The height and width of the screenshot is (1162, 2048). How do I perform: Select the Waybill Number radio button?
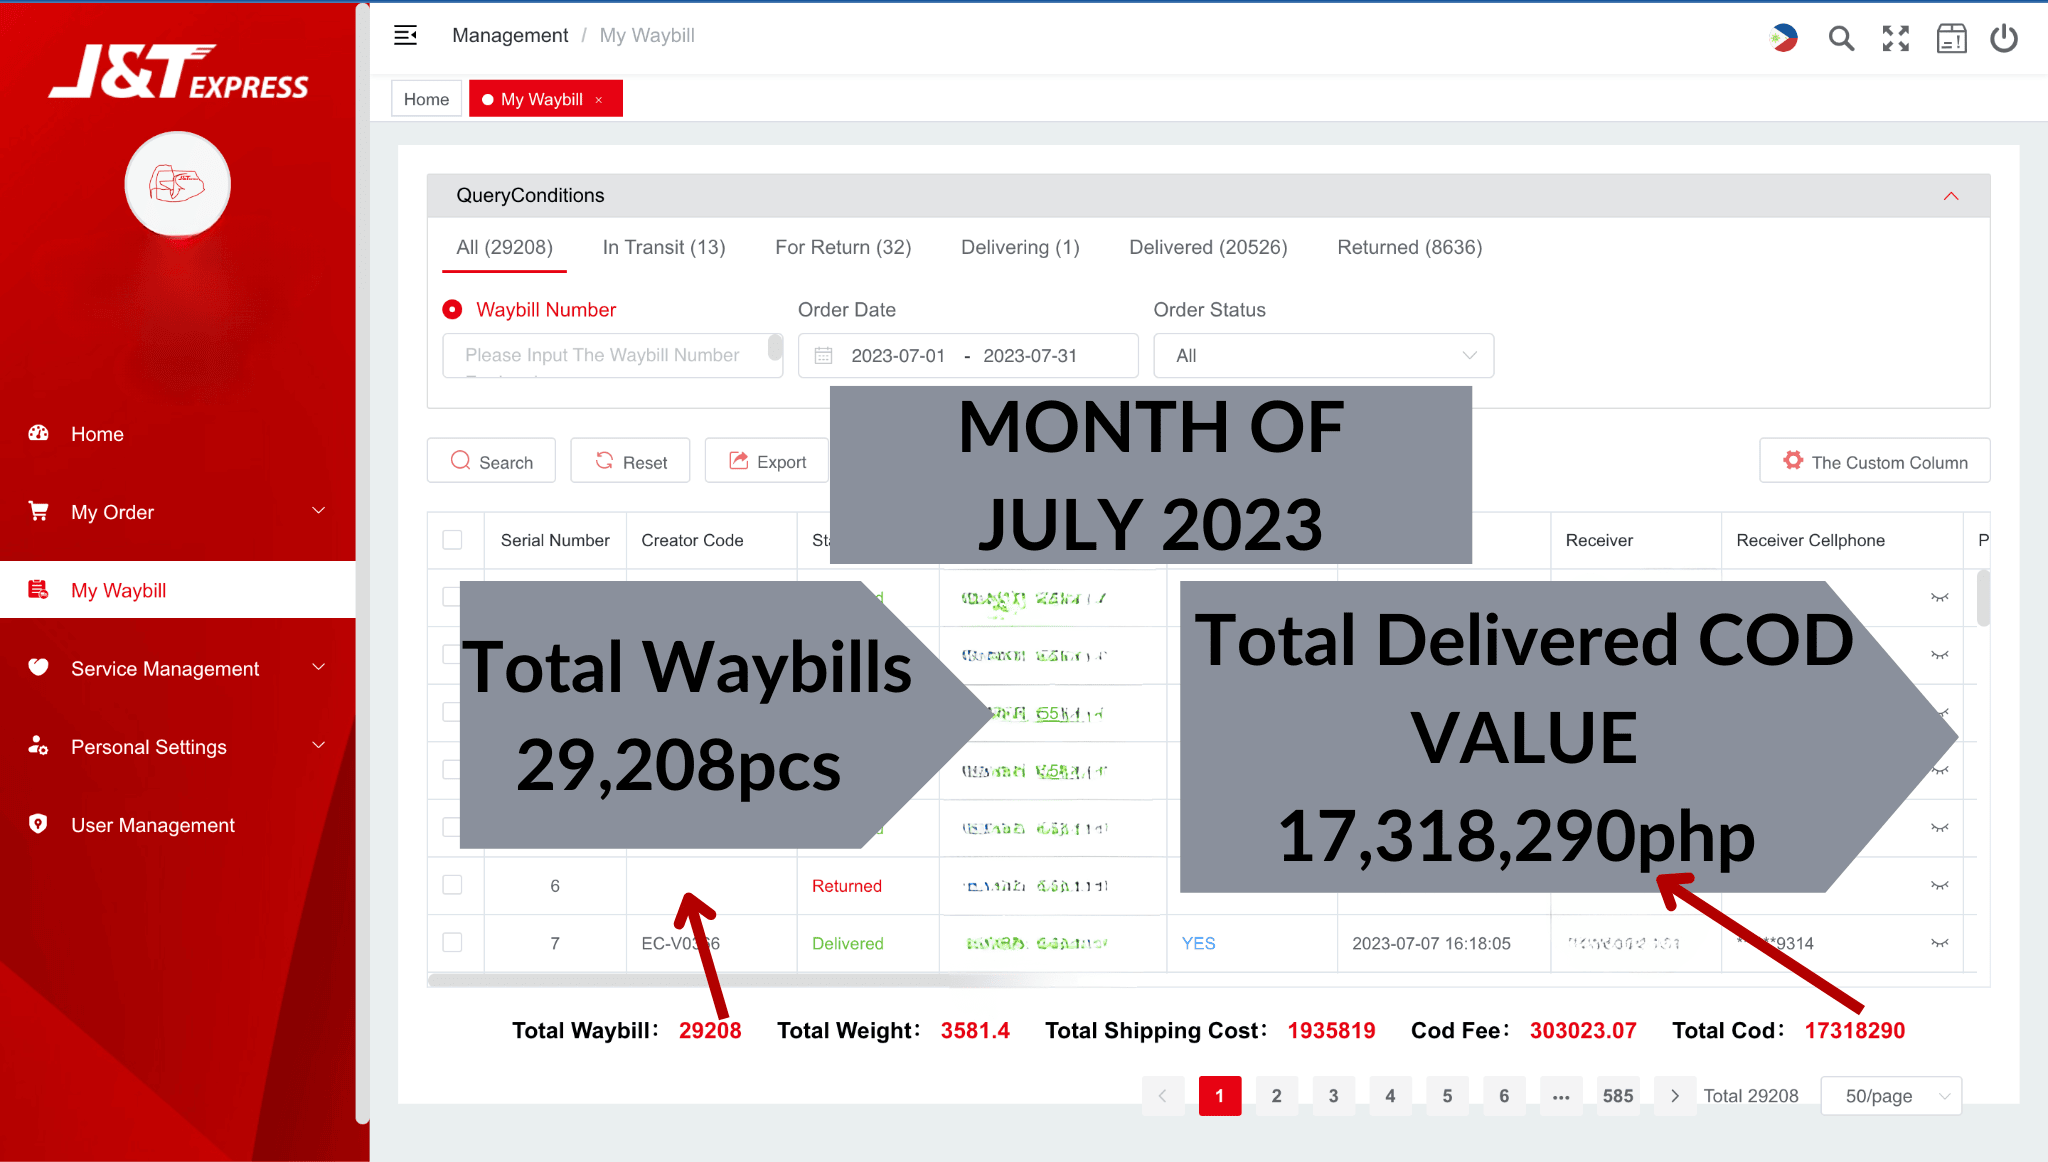pos(452,310)
